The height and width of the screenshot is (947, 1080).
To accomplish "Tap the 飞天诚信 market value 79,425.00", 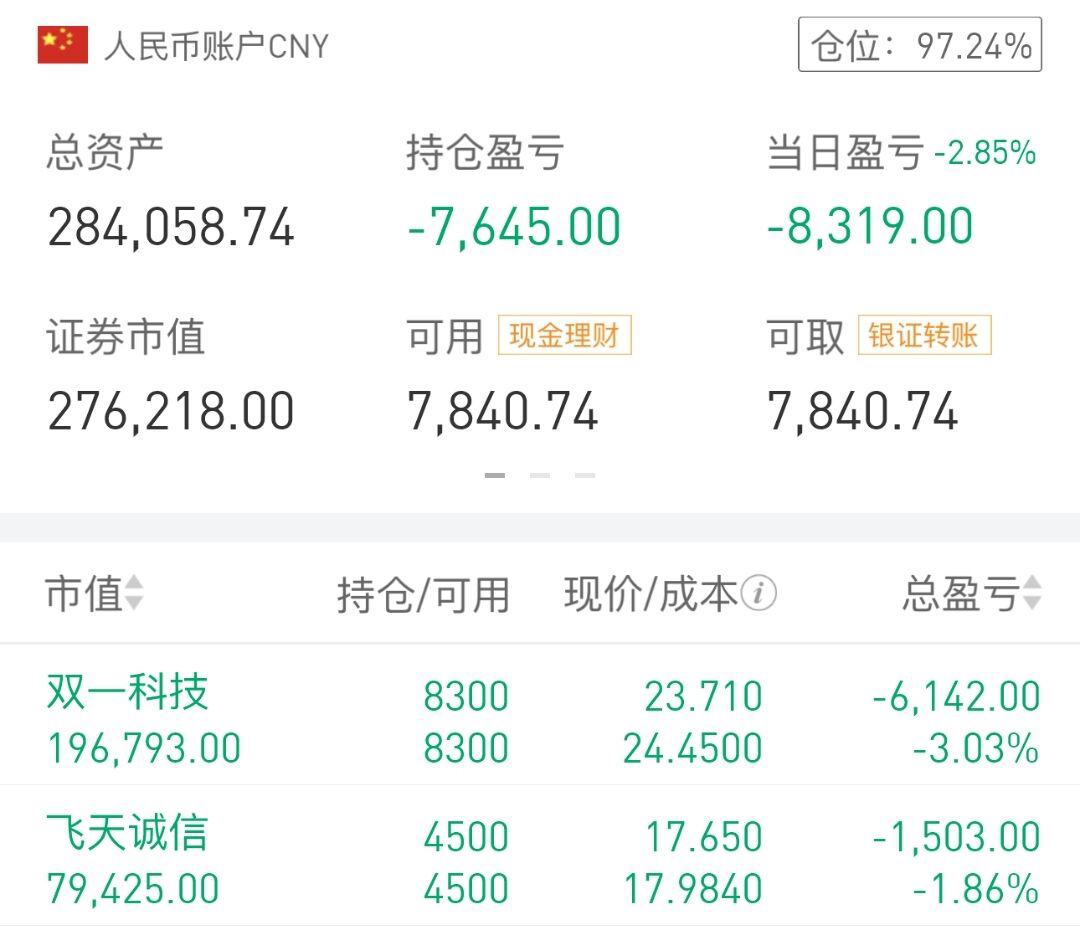I will 133,888.
